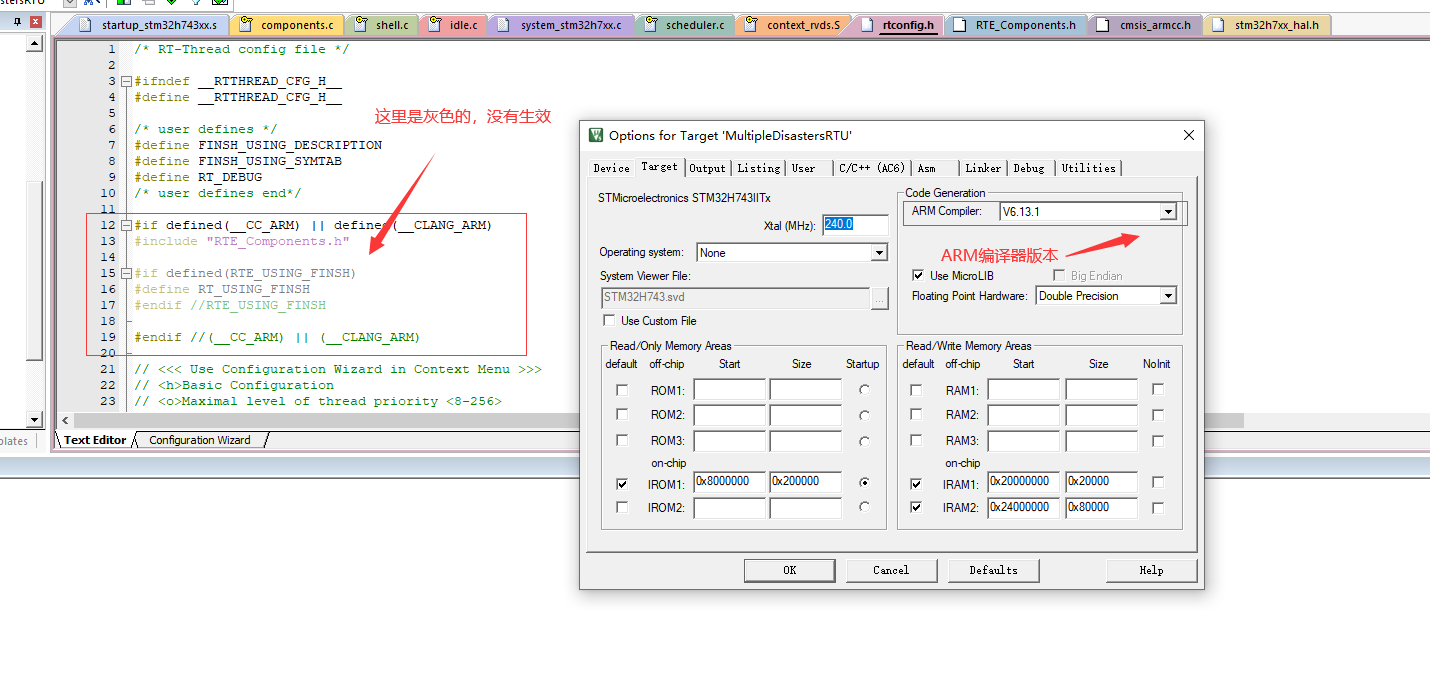Image resolution: width=1430 pixels, height=685 pixels.
Task: Click the Keil logo icon in the dialog title bar
Action: coord(596,136)
